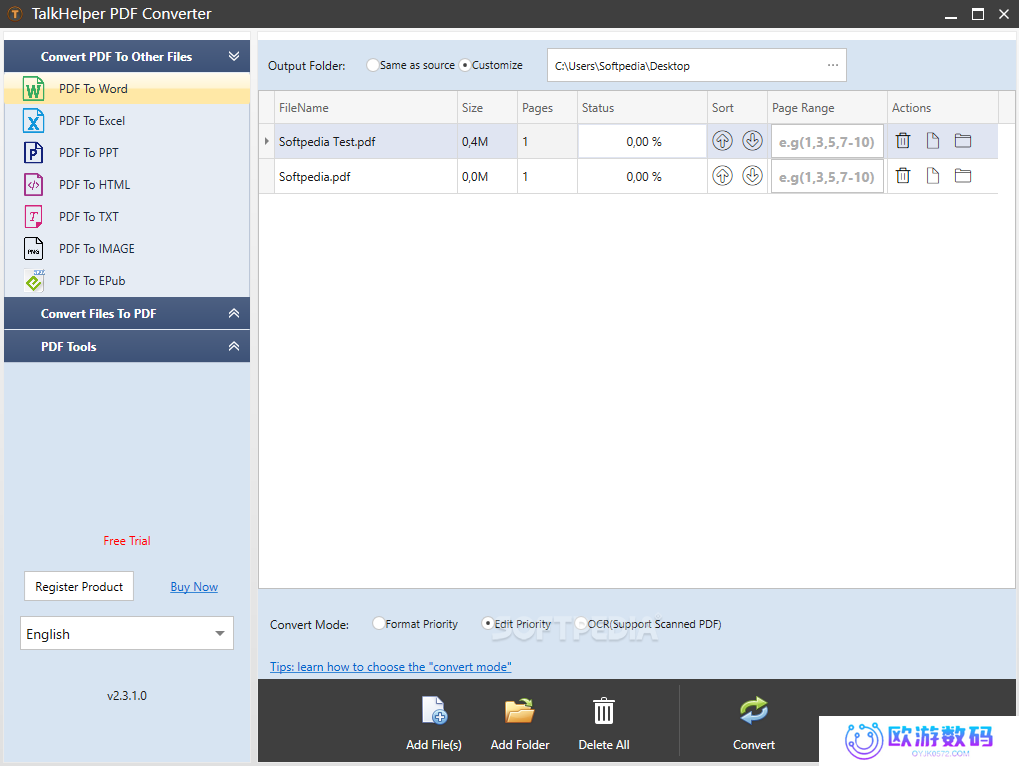Move Softpedia Test.pdf down in list
Screen dimensions: 1019x766
[752, 140]
